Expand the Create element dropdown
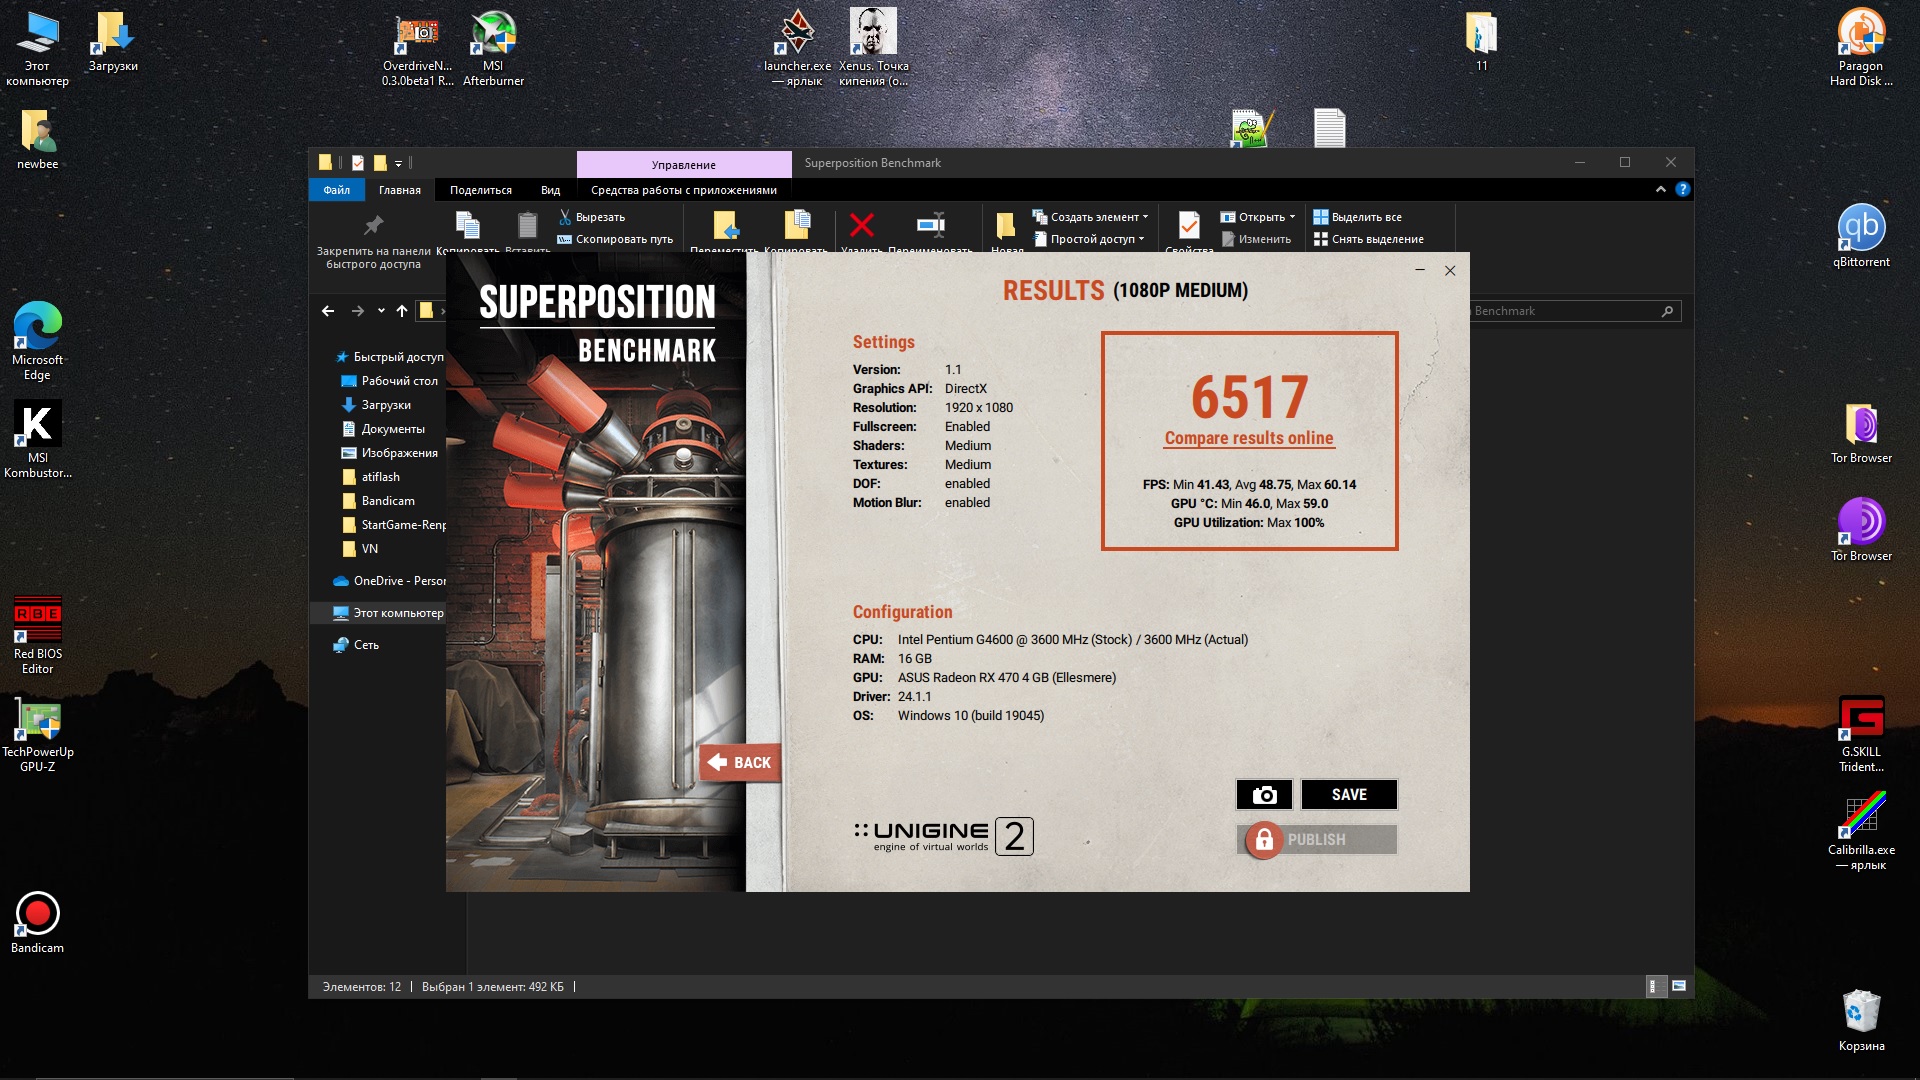 1093,217
